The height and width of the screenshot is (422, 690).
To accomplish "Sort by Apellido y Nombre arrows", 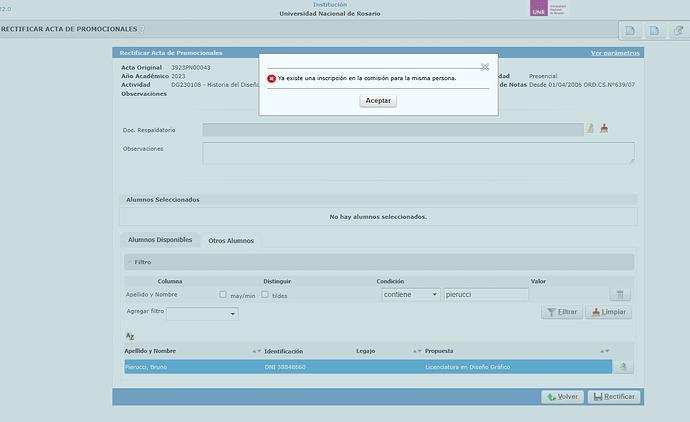I will point(257,351).
